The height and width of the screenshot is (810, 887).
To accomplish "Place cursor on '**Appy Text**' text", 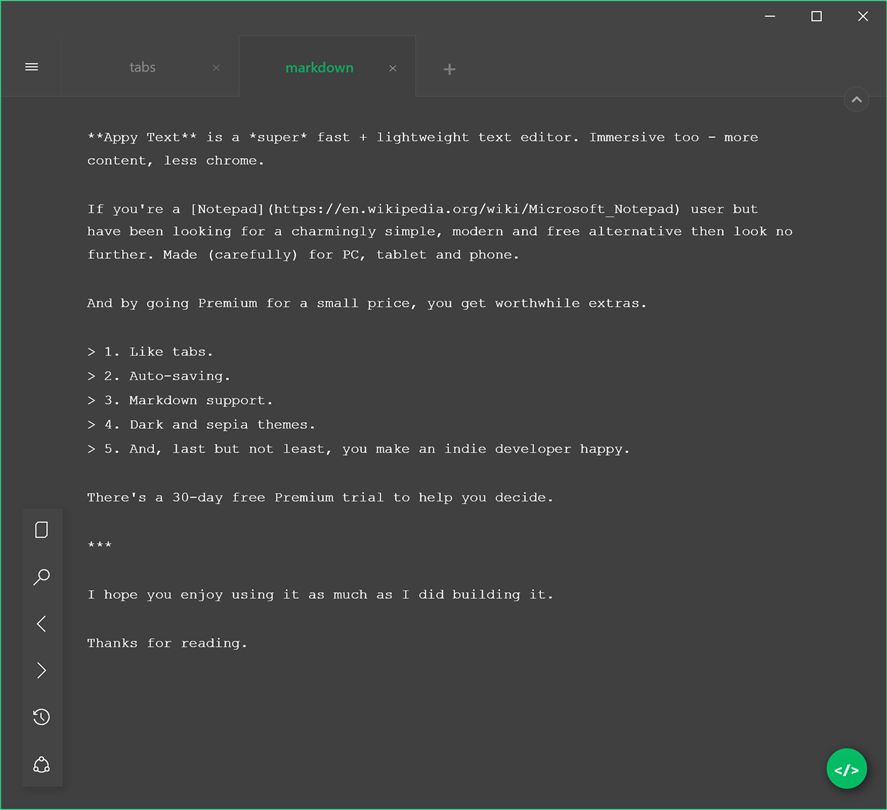I will point(142,137).
